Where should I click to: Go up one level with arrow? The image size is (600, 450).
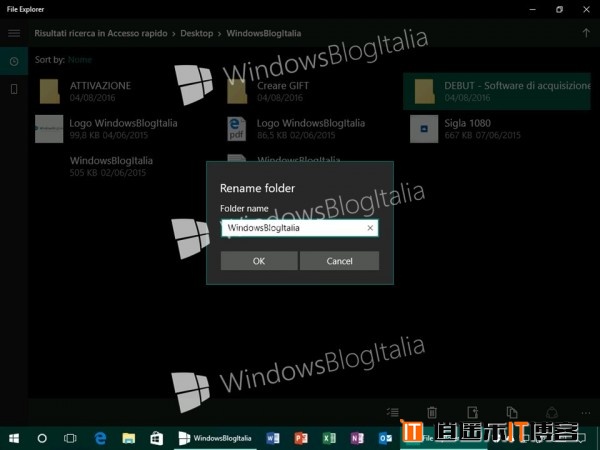pos(586,33)
